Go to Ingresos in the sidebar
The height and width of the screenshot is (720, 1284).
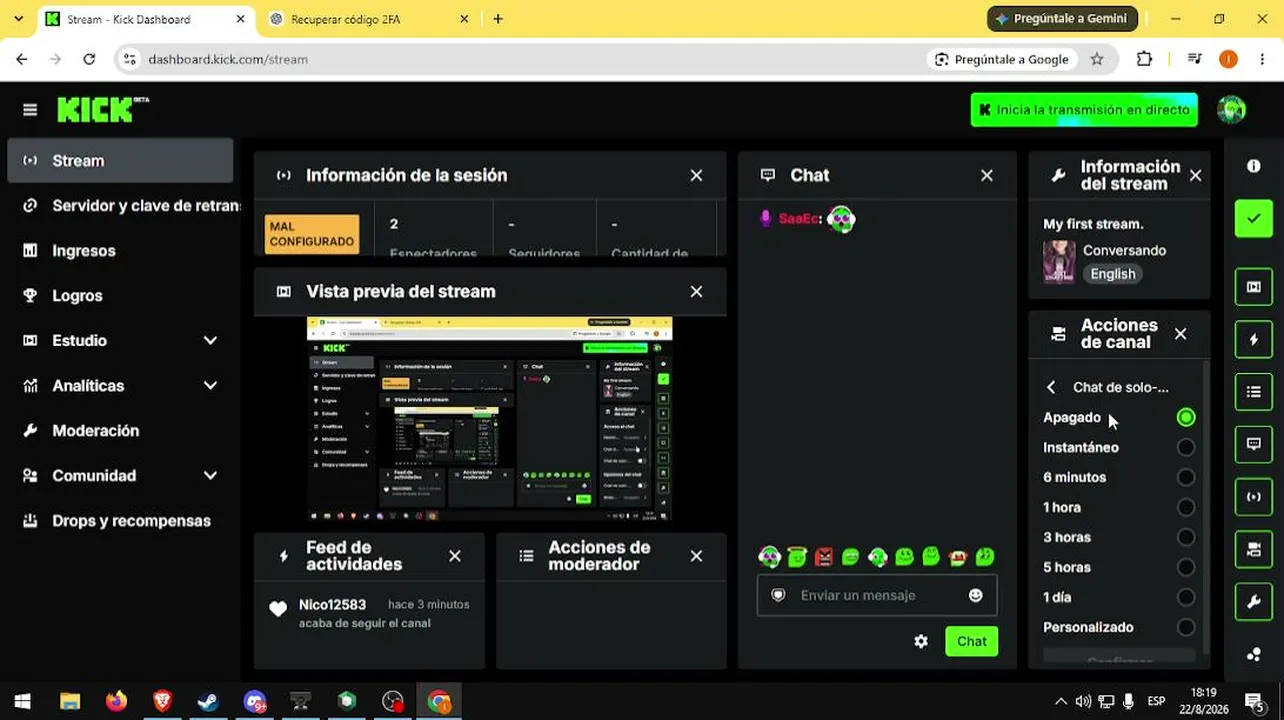click(120, 251)
